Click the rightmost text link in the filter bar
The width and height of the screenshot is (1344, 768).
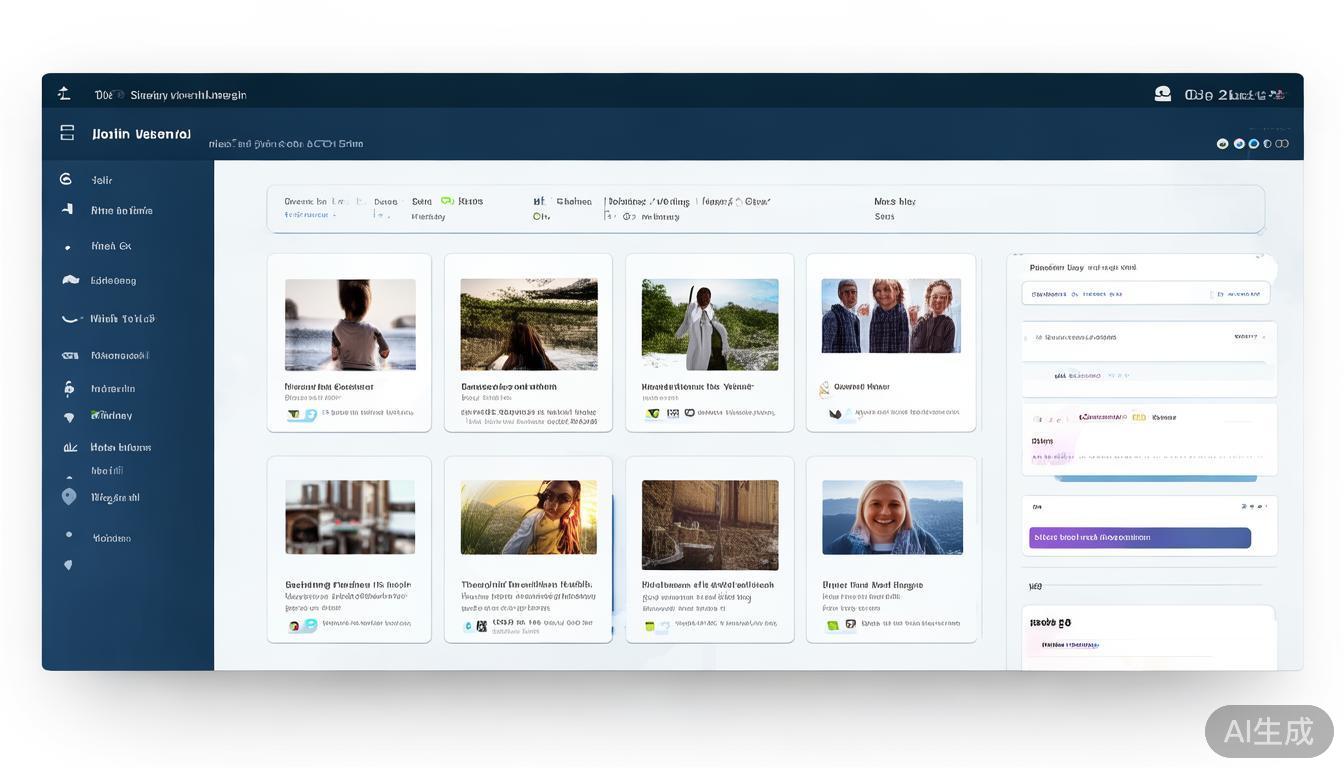894,202
